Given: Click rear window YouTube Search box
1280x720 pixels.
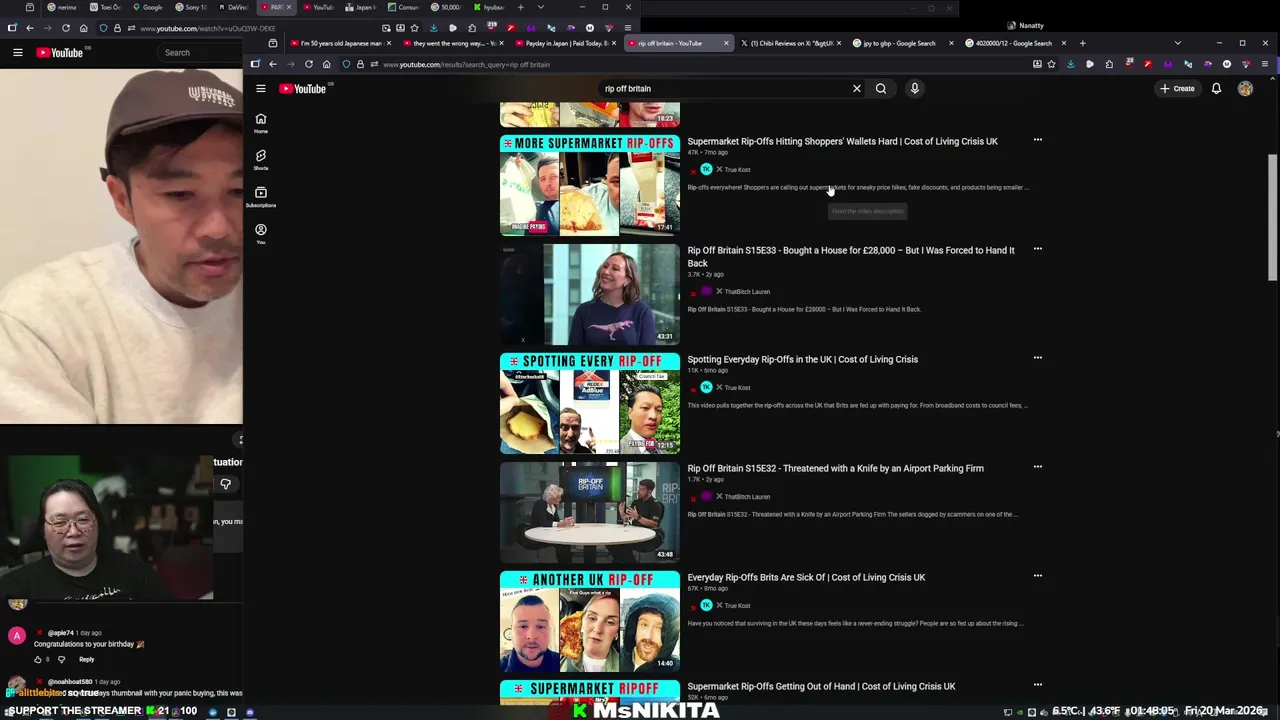Looking at the screenshot, I should pyautogui.click(x=200, y=52).
